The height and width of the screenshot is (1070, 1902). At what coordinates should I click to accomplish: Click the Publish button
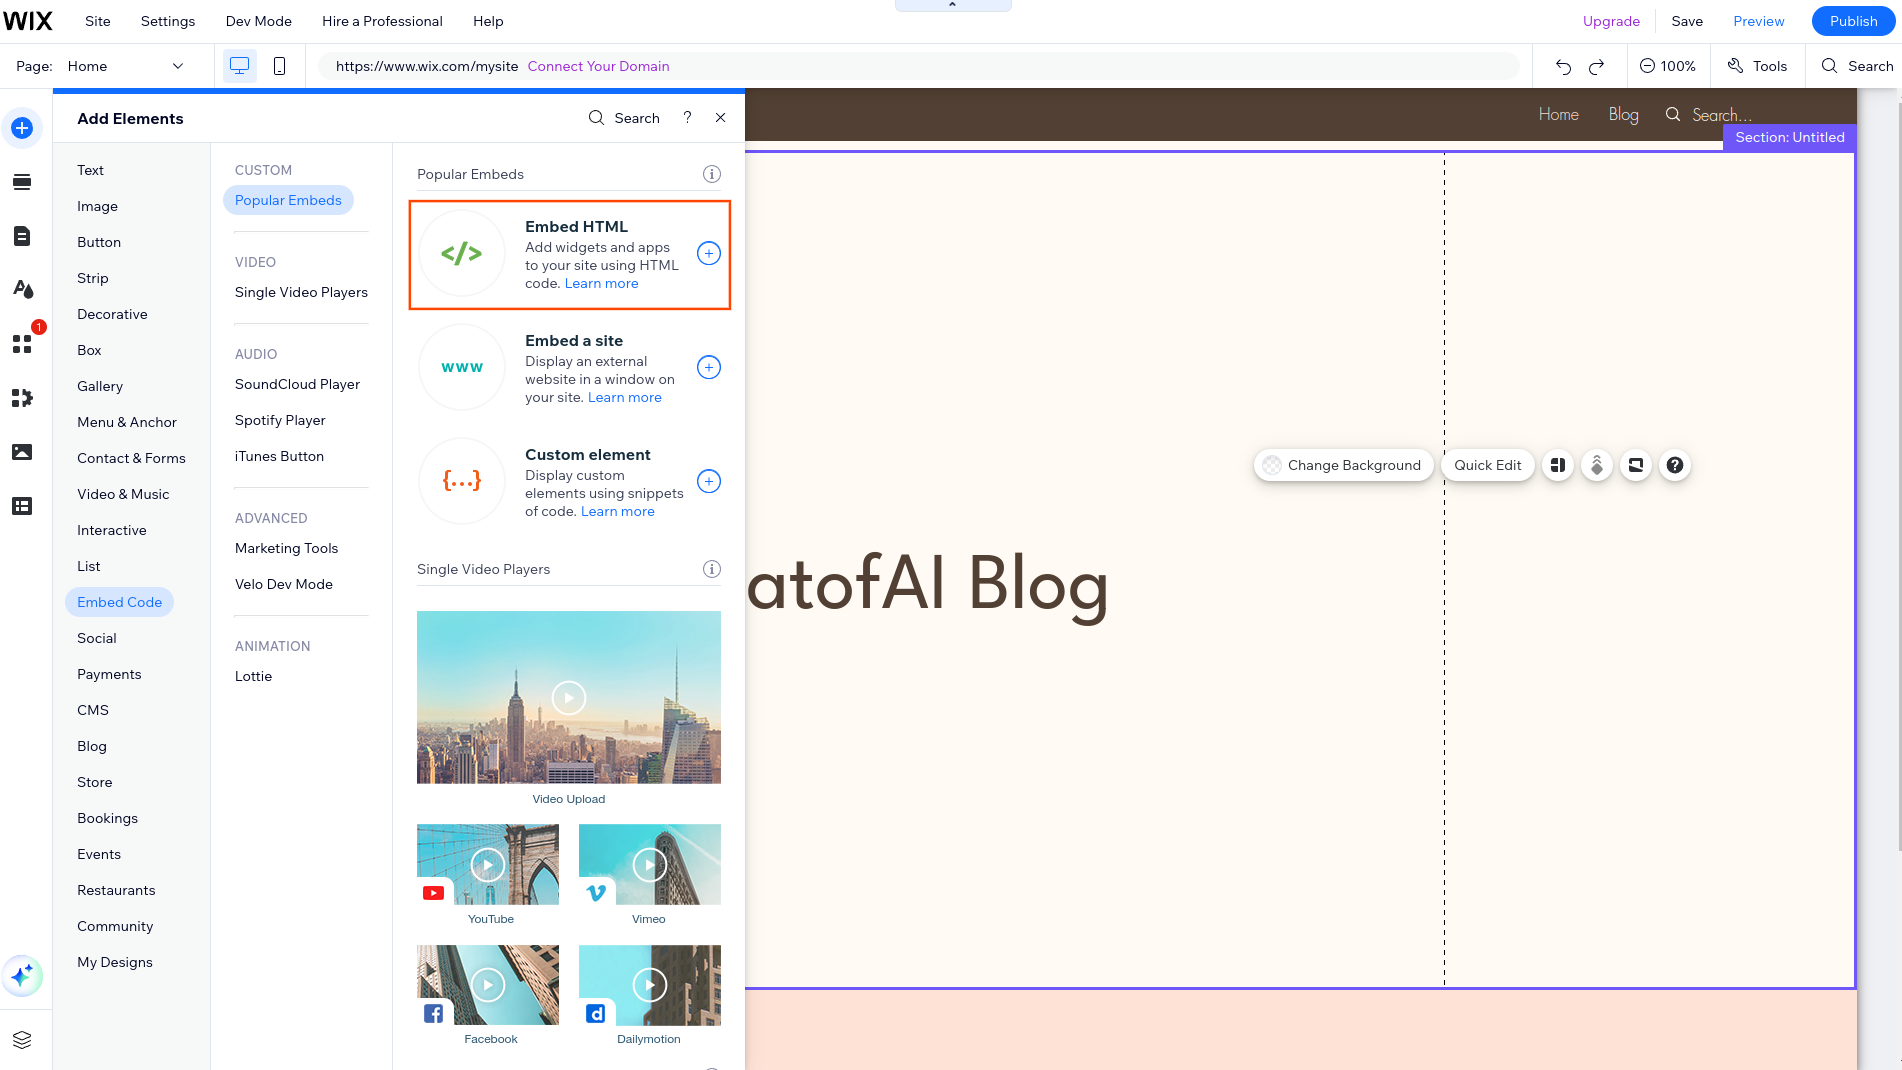(x=1854, y=21)
